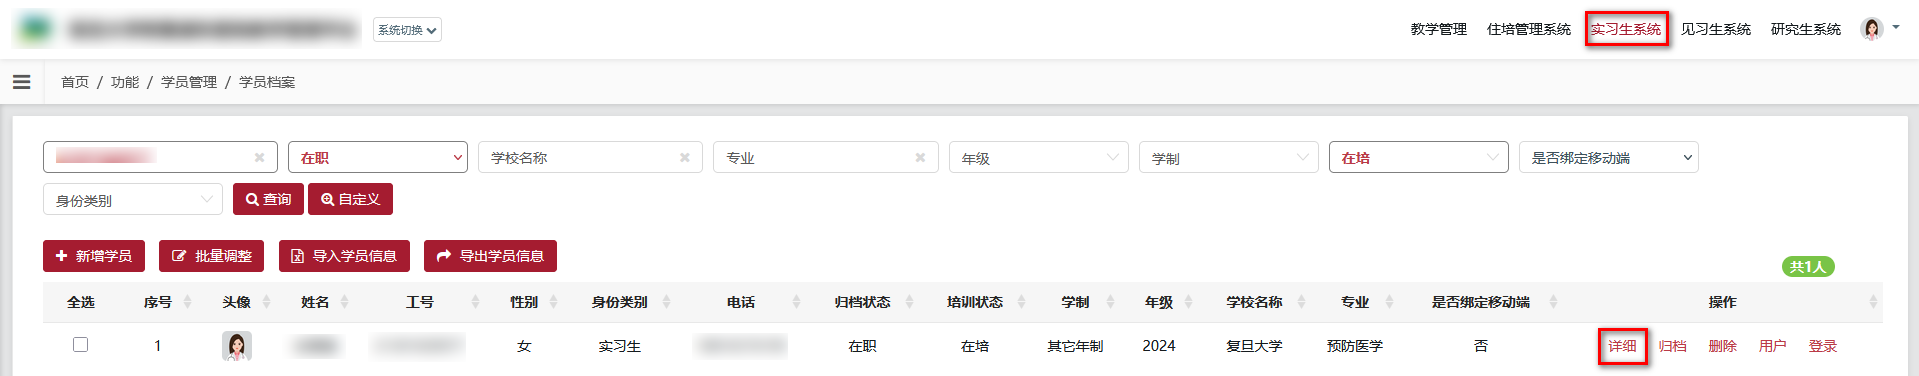
Task: Click 删除 action in student row
Action: coord(1723,346)
